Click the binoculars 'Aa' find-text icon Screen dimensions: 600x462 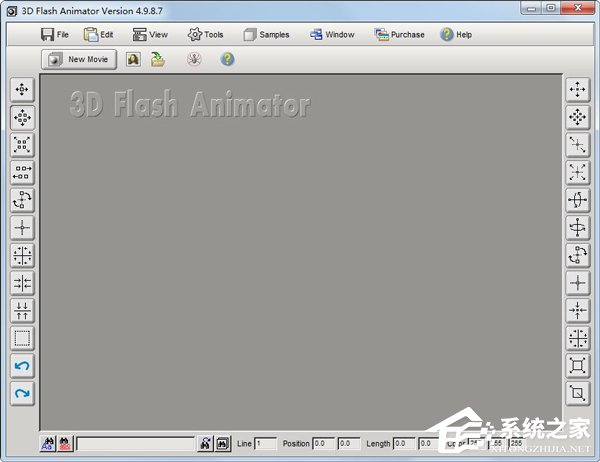pos(48,444)
